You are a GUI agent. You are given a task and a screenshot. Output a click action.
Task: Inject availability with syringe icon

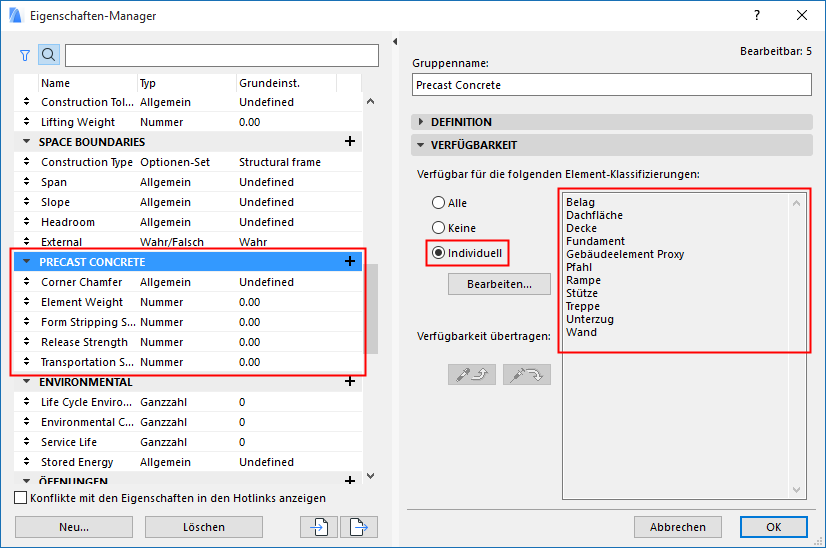[x=527, y=375]
